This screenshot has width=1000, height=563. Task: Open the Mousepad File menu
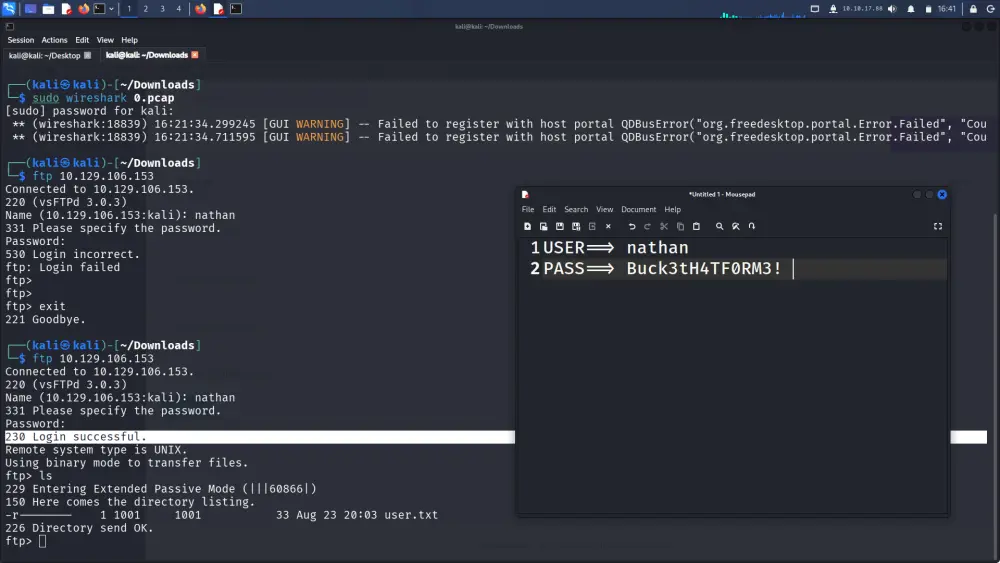point(527,209)
